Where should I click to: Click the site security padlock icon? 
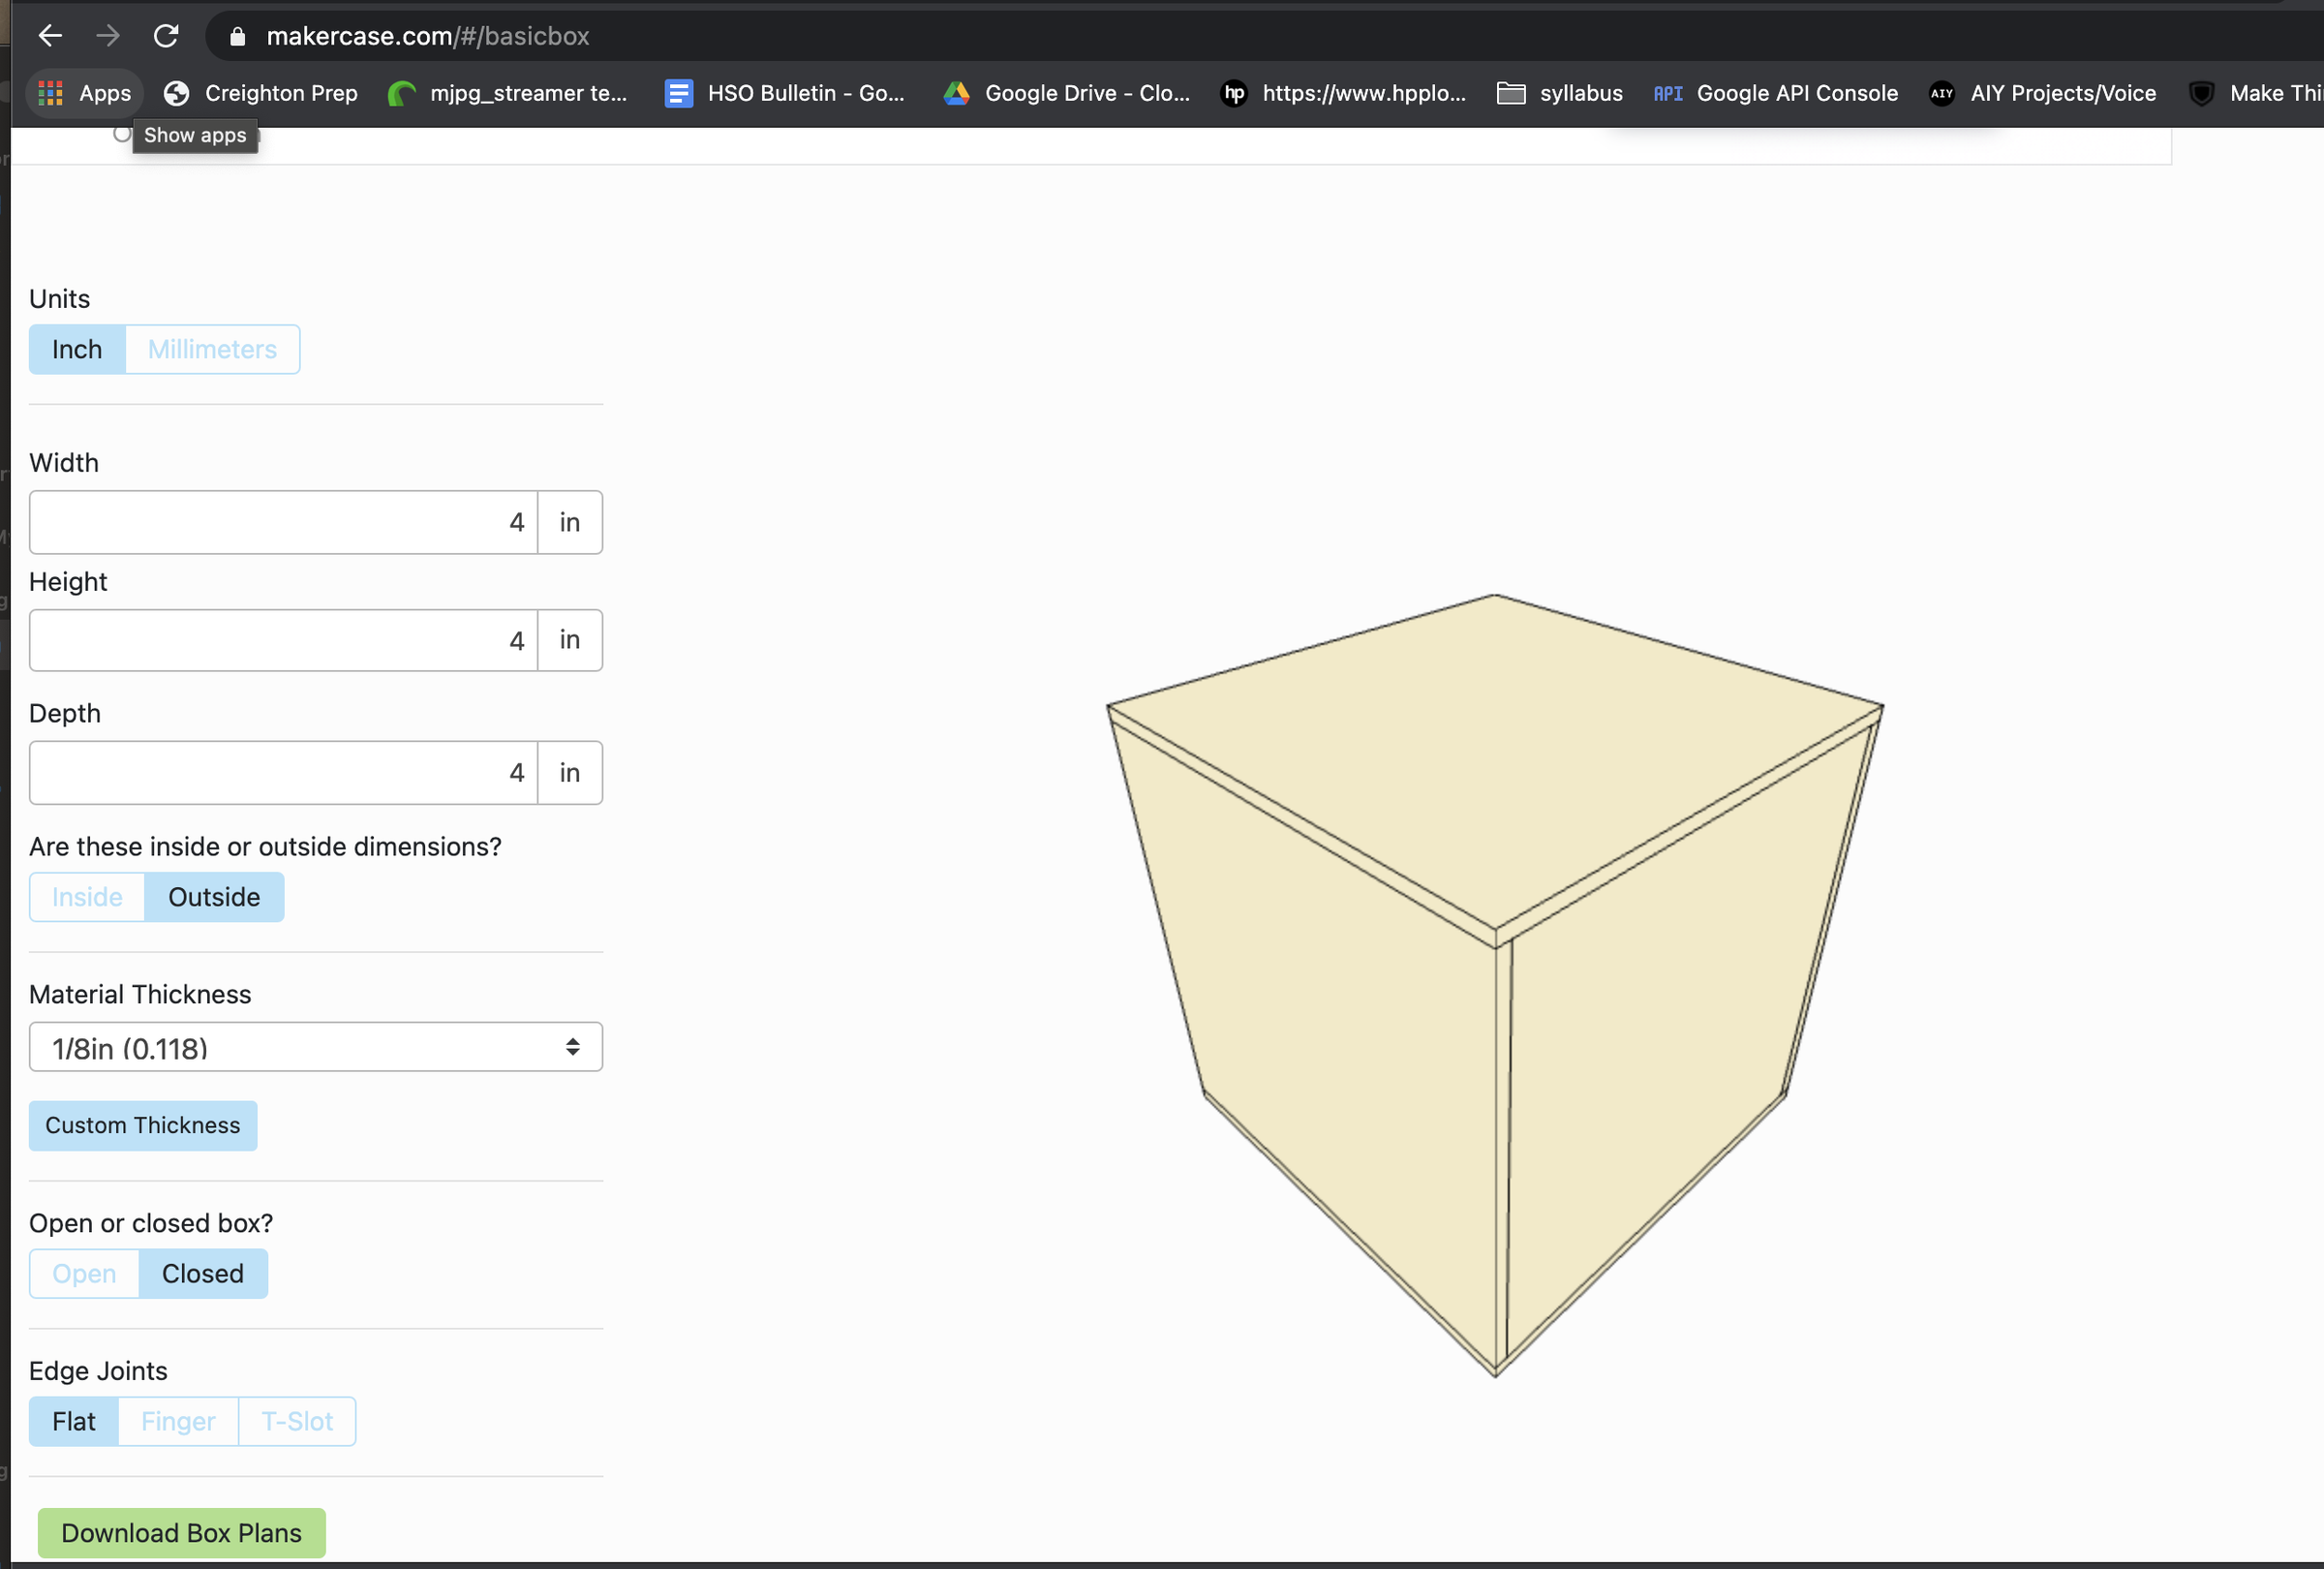(237, 36)
